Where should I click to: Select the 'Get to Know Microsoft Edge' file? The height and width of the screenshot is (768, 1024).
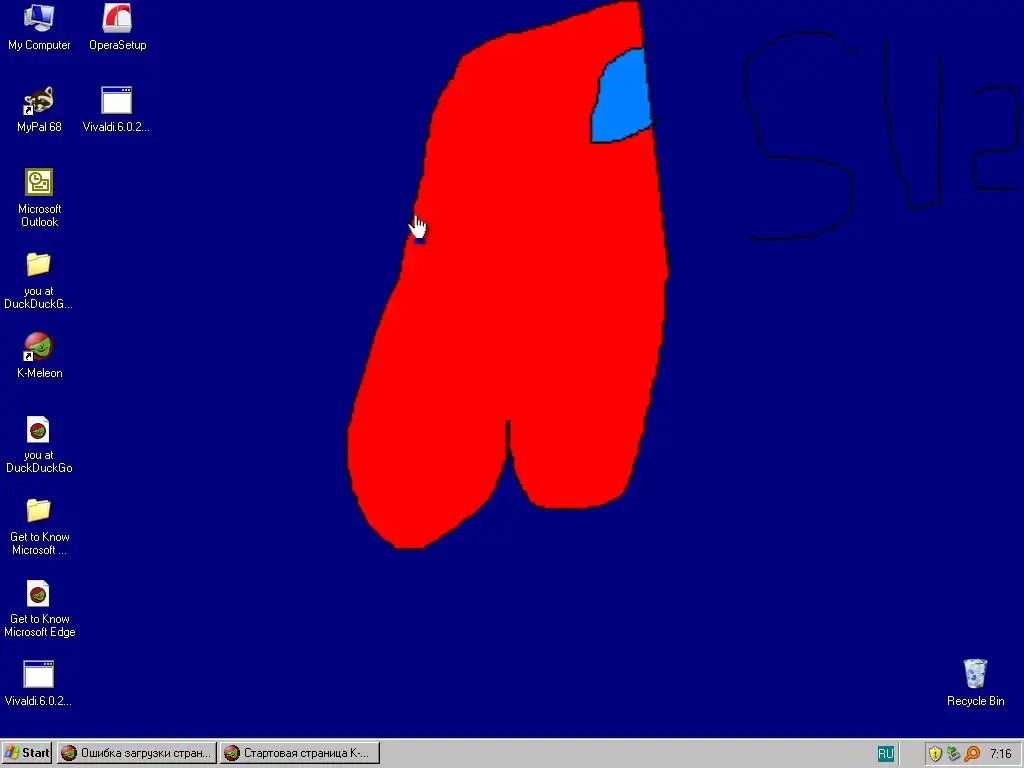pyautogui.click(x=39, y=609)
